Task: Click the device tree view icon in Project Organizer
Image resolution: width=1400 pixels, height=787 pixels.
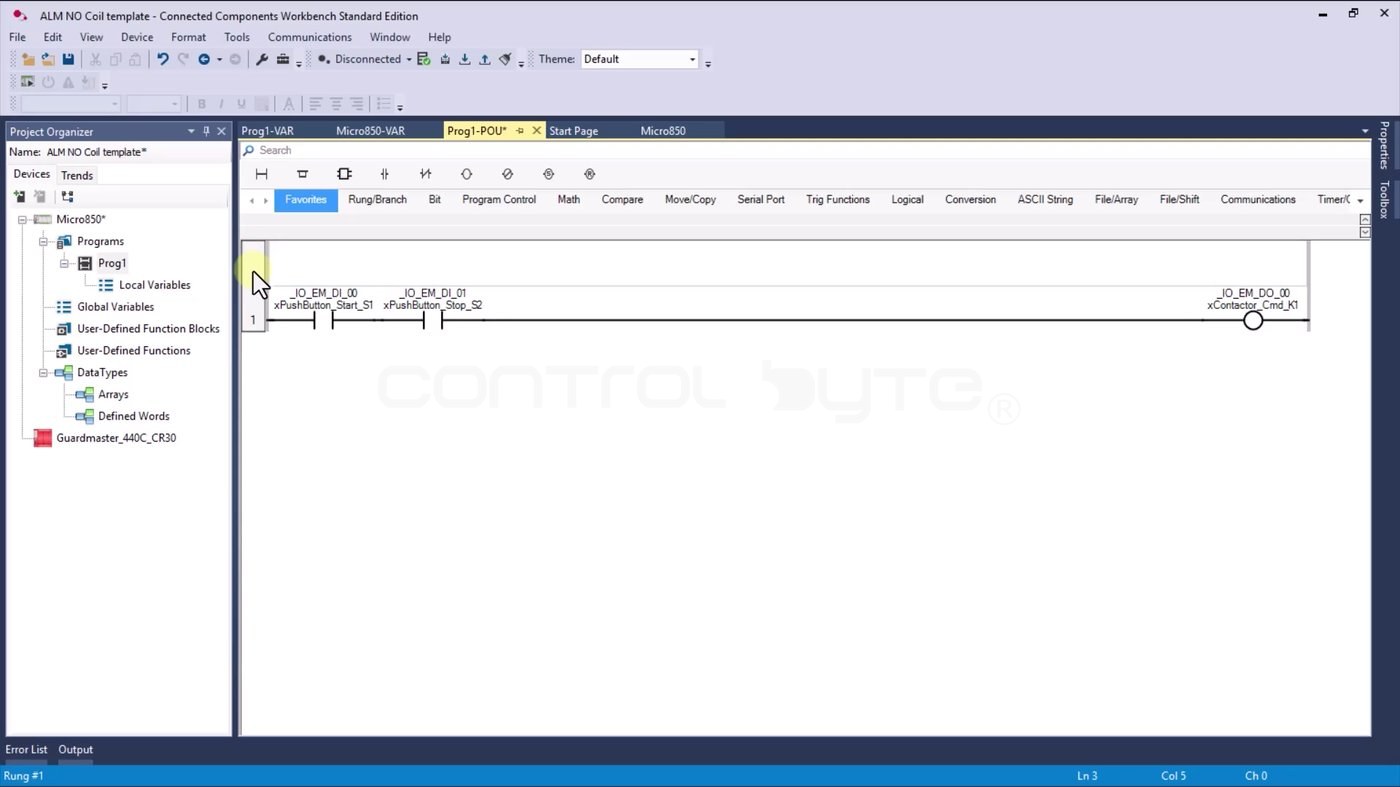Action: point(67,197)
